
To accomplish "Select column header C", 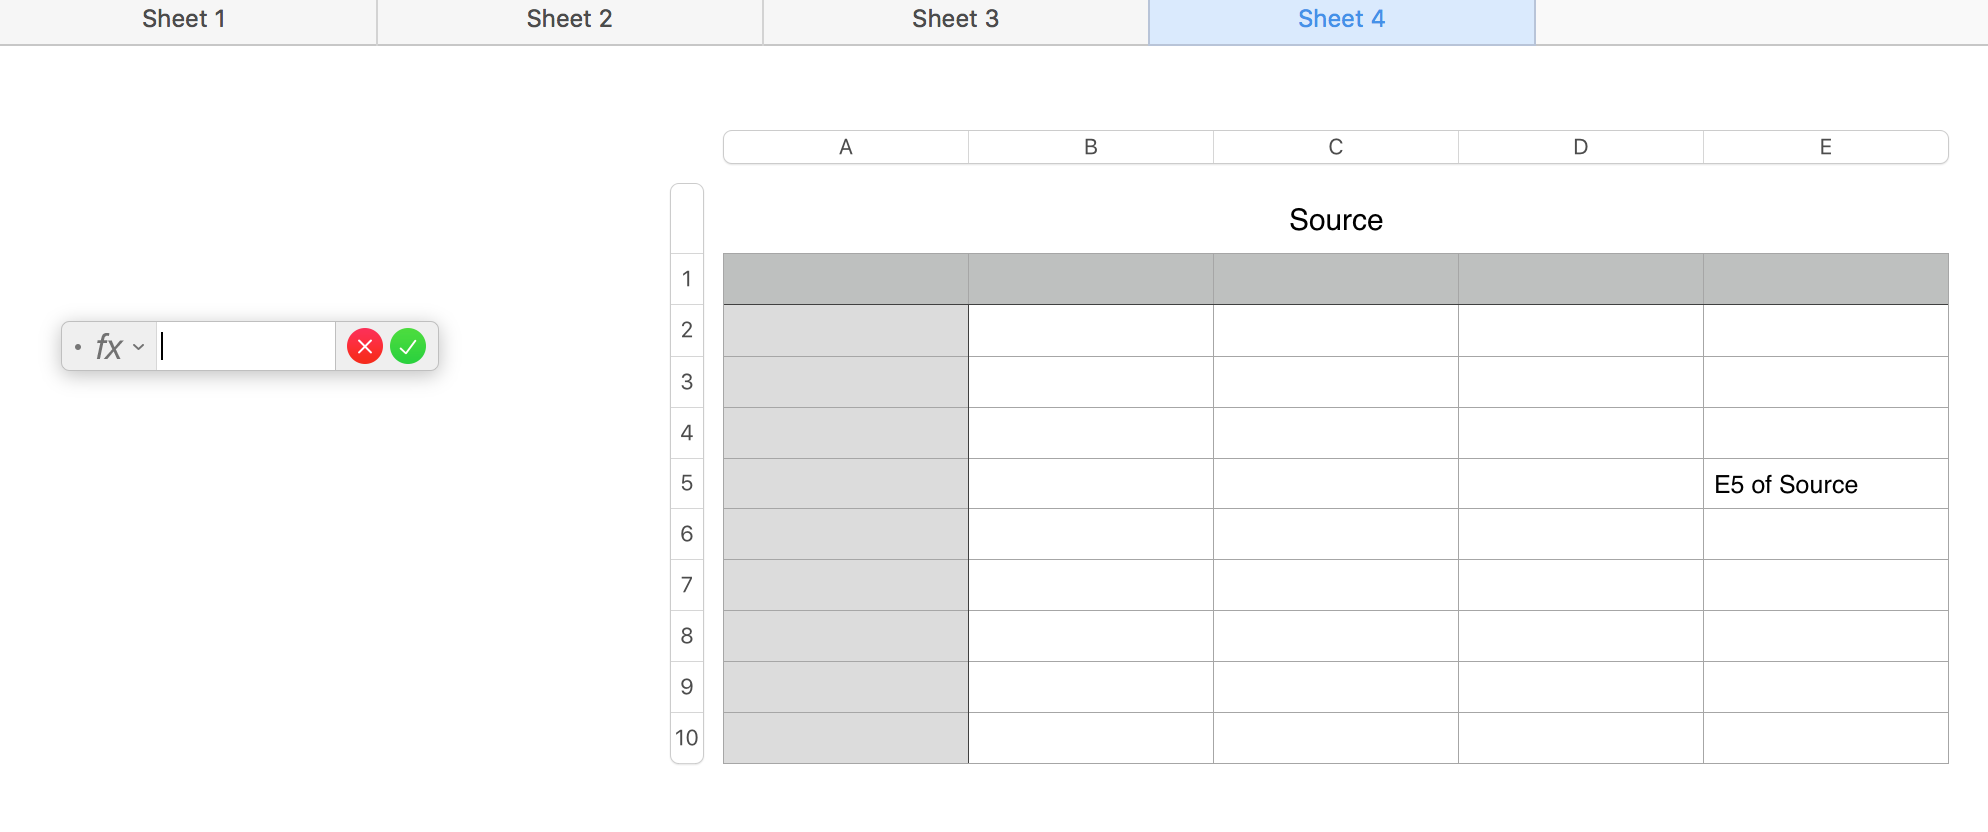I will [1335, 146].
